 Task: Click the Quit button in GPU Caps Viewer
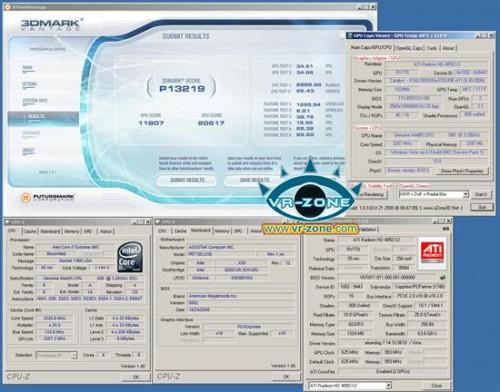point(482,207)
